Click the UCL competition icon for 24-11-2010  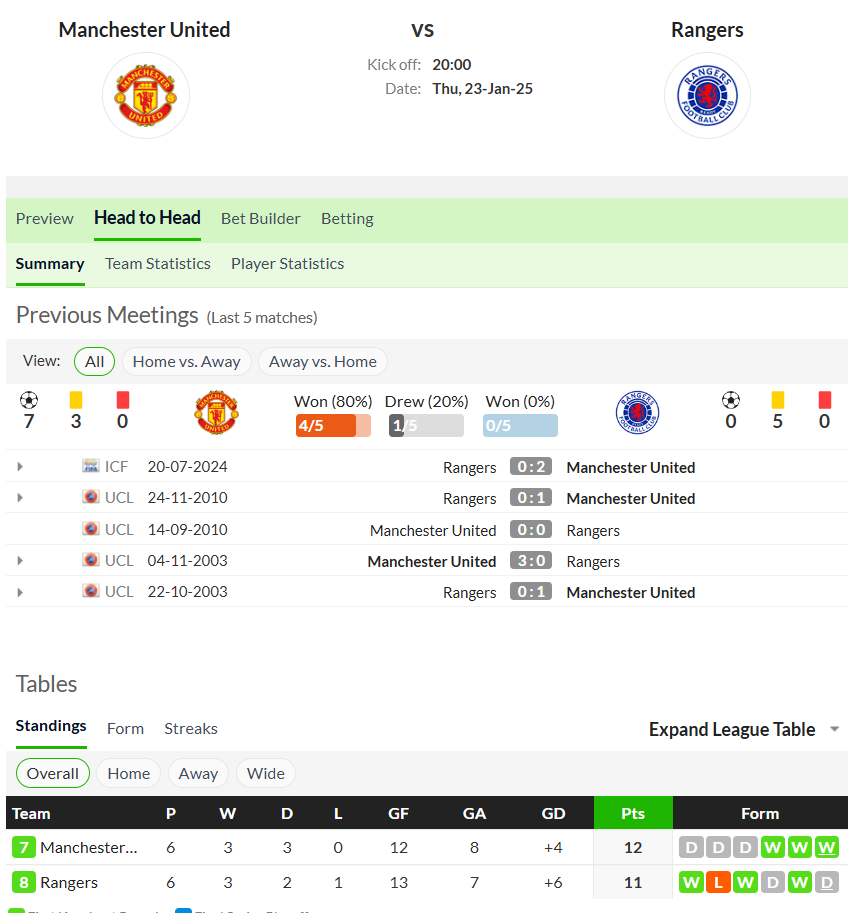(90, 497)
